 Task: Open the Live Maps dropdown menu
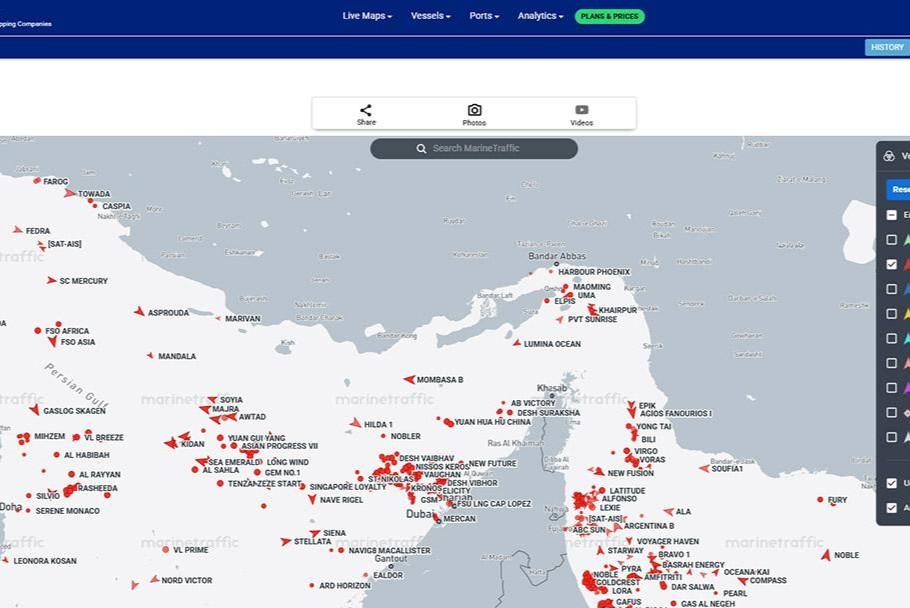[367, 16]
